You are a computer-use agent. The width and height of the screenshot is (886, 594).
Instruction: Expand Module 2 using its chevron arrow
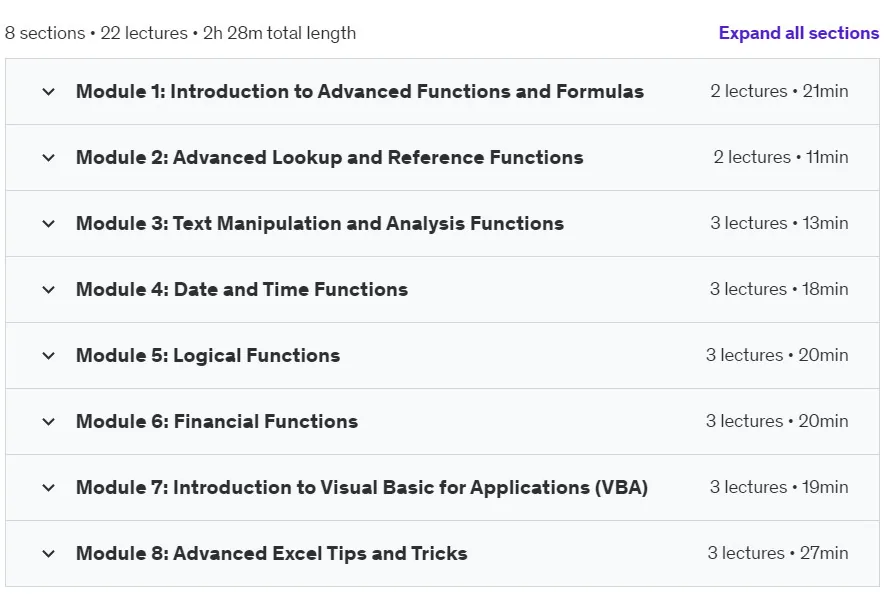click(49, 158)
